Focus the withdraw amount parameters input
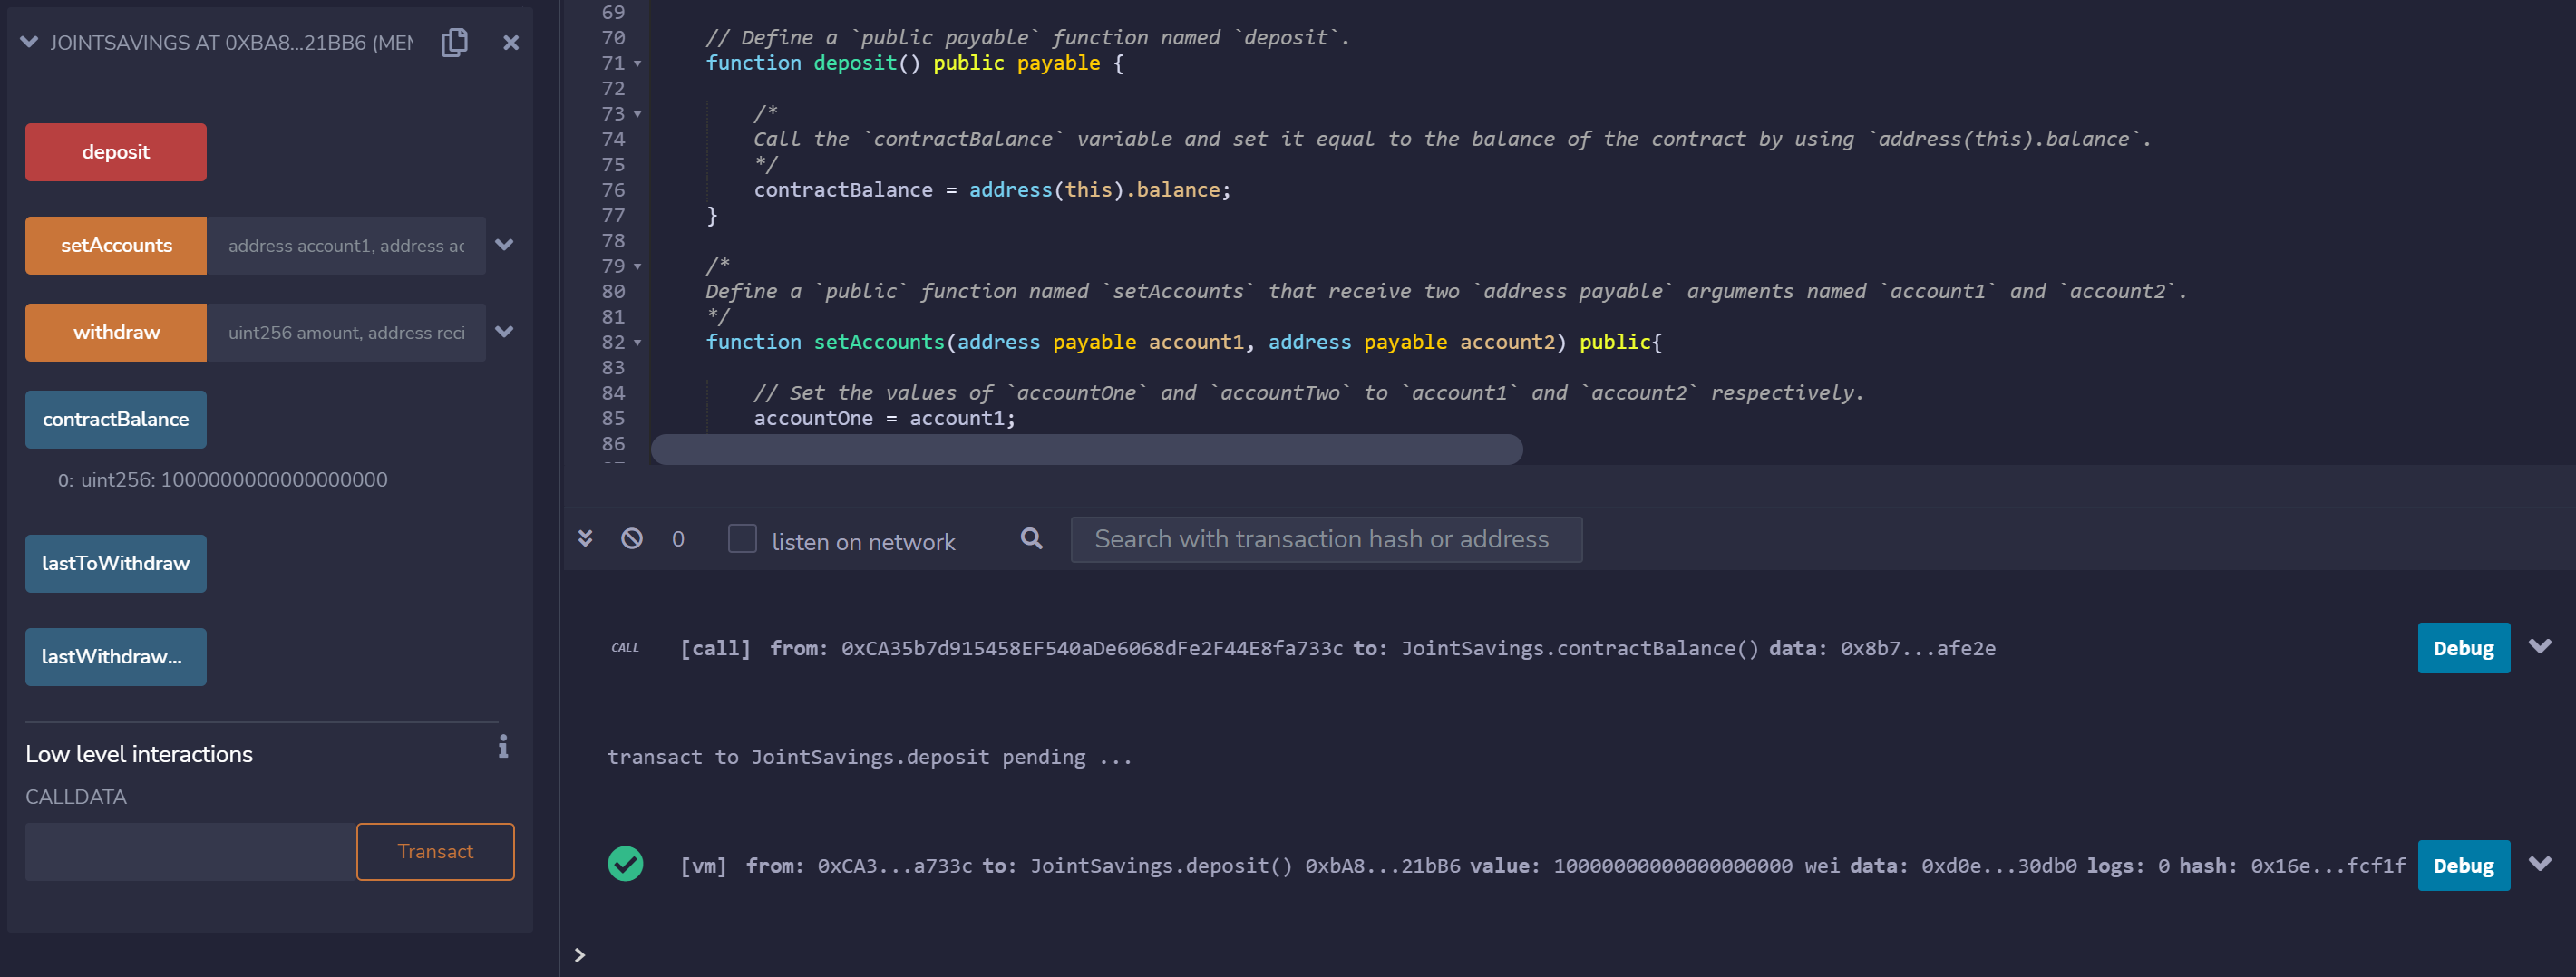The height and width of the screenshot is (977, 2576). [346, 332]
